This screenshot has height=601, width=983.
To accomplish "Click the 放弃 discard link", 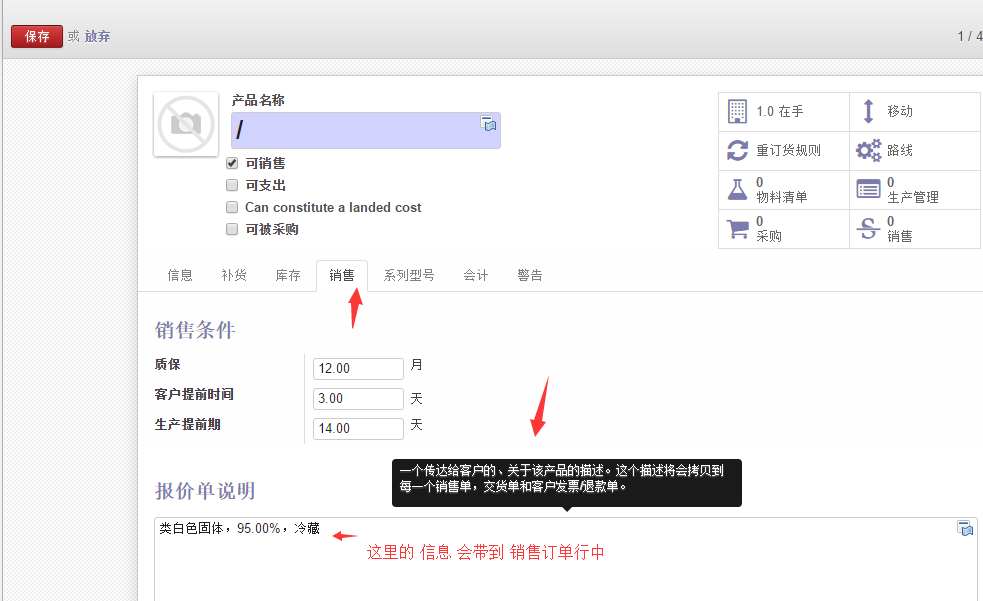I will pyautogui.click(x=97, y=36).
